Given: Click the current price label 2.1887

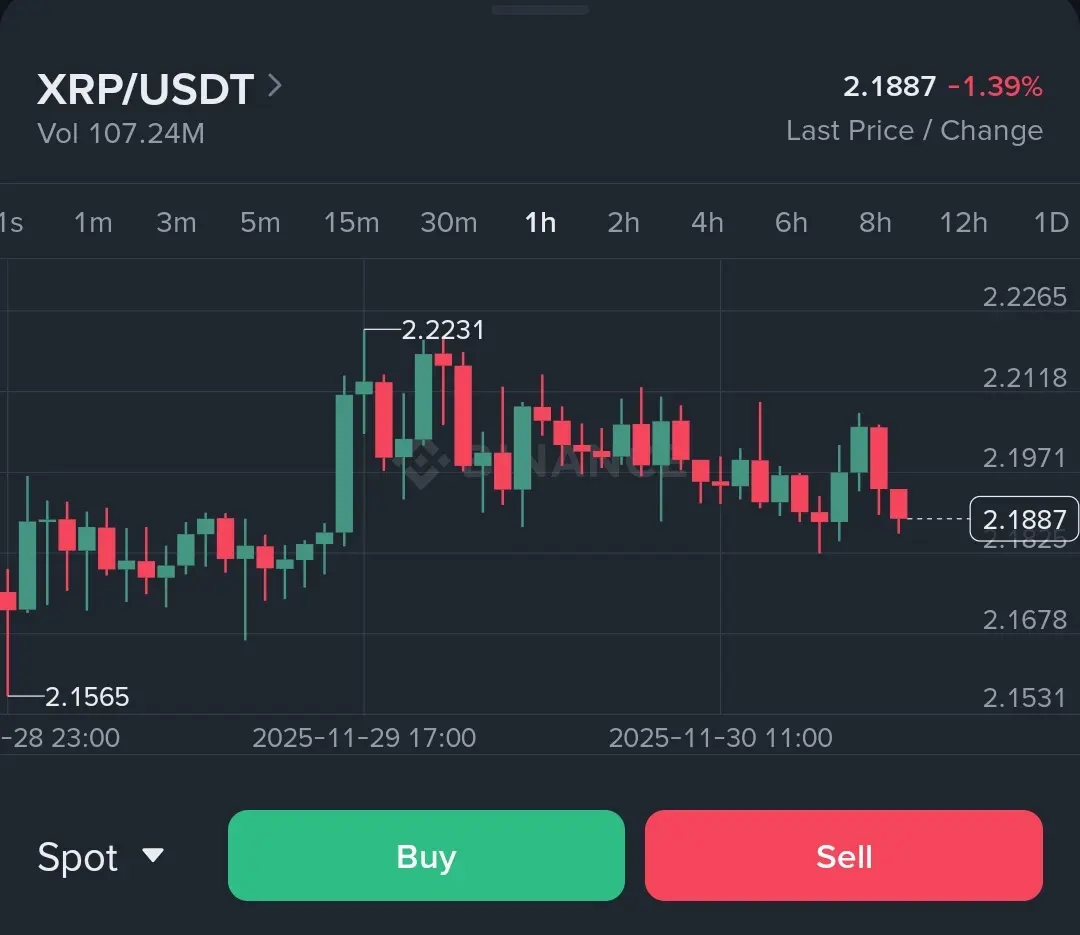Looking at the screenshot, I should click(1024, 520).
